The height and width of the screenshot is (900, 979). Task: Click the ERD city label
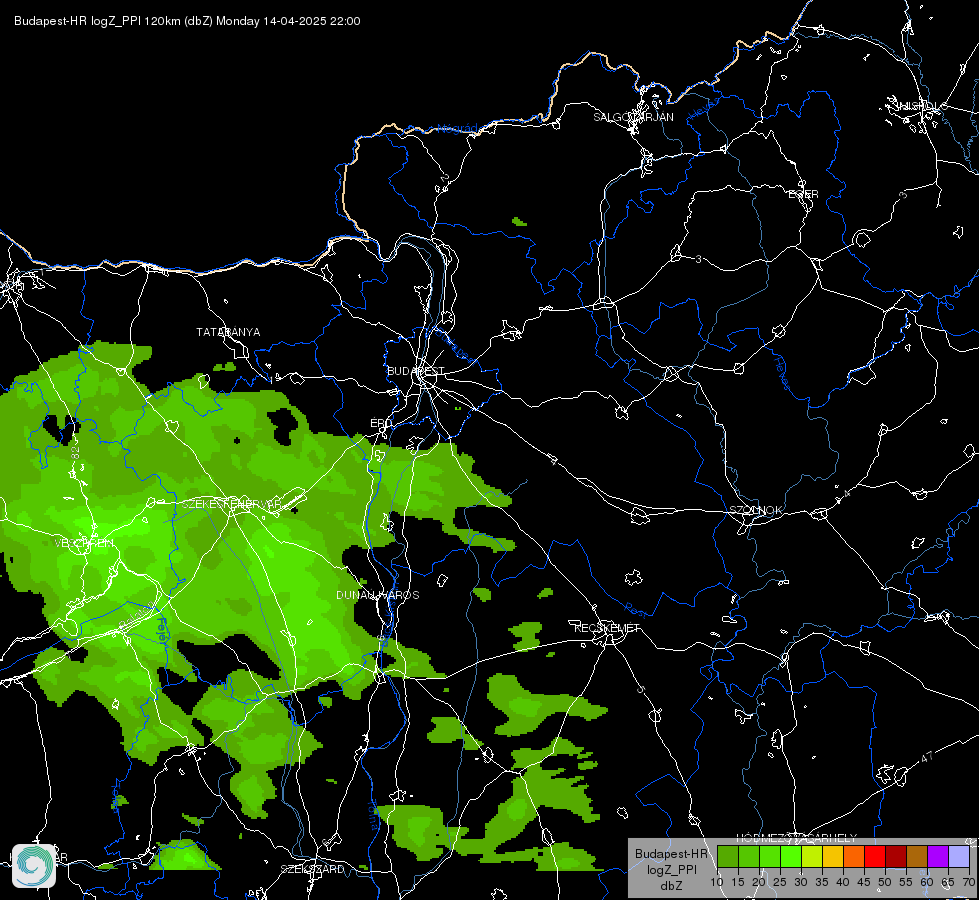tap(381, 423)
